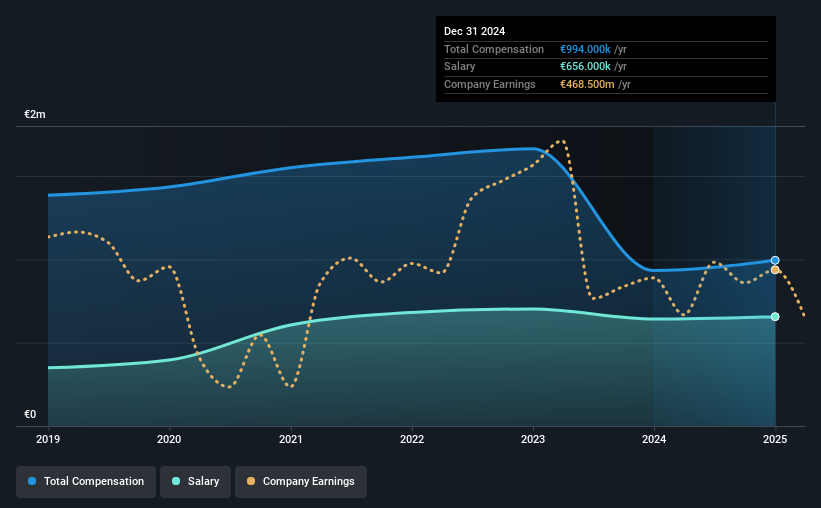This screenshot has height=508, width=821.
Task: Click the 2021 x-axis label
Action: pyautogui.click(x=291, y=439)
